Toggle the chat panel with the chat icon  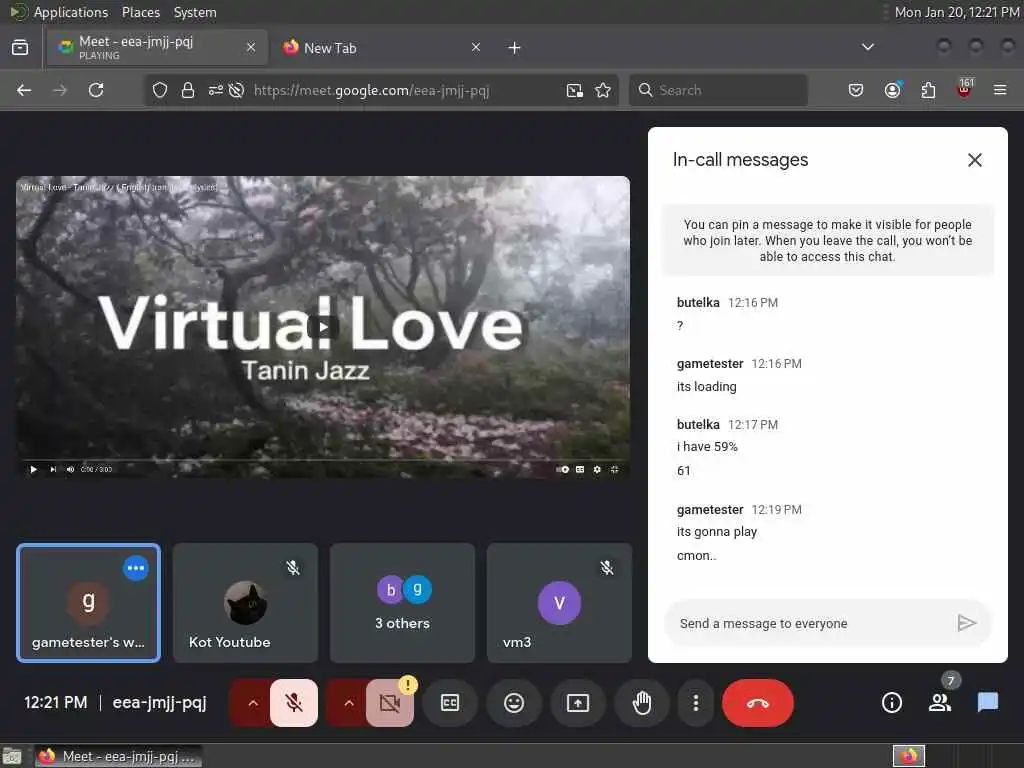[987, 703]
